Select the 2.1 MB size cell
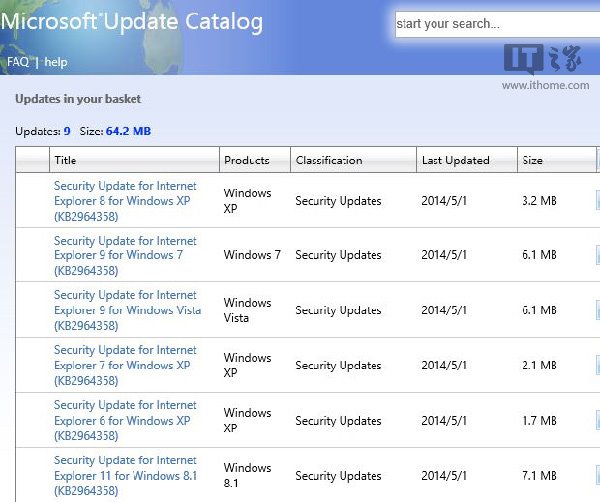Screen dimensions: 600x502 click(x=540, y=365)
